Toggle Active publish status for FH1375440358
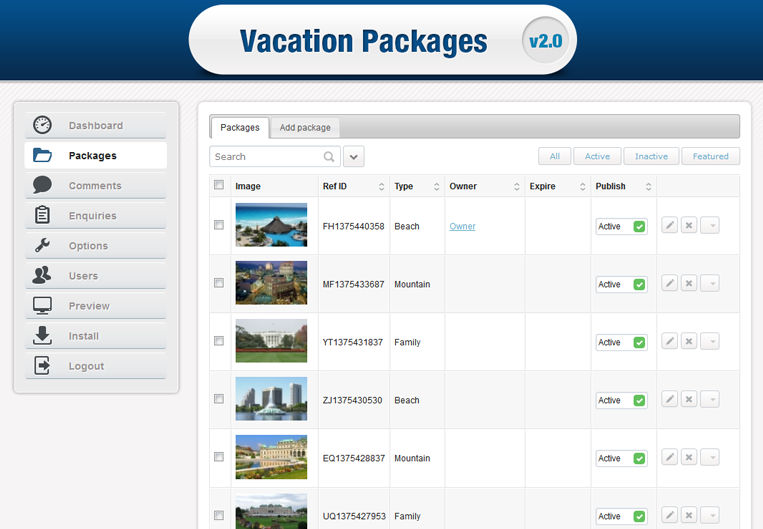The height and width of the screenshot is (529, 763). tap(621, 226)
